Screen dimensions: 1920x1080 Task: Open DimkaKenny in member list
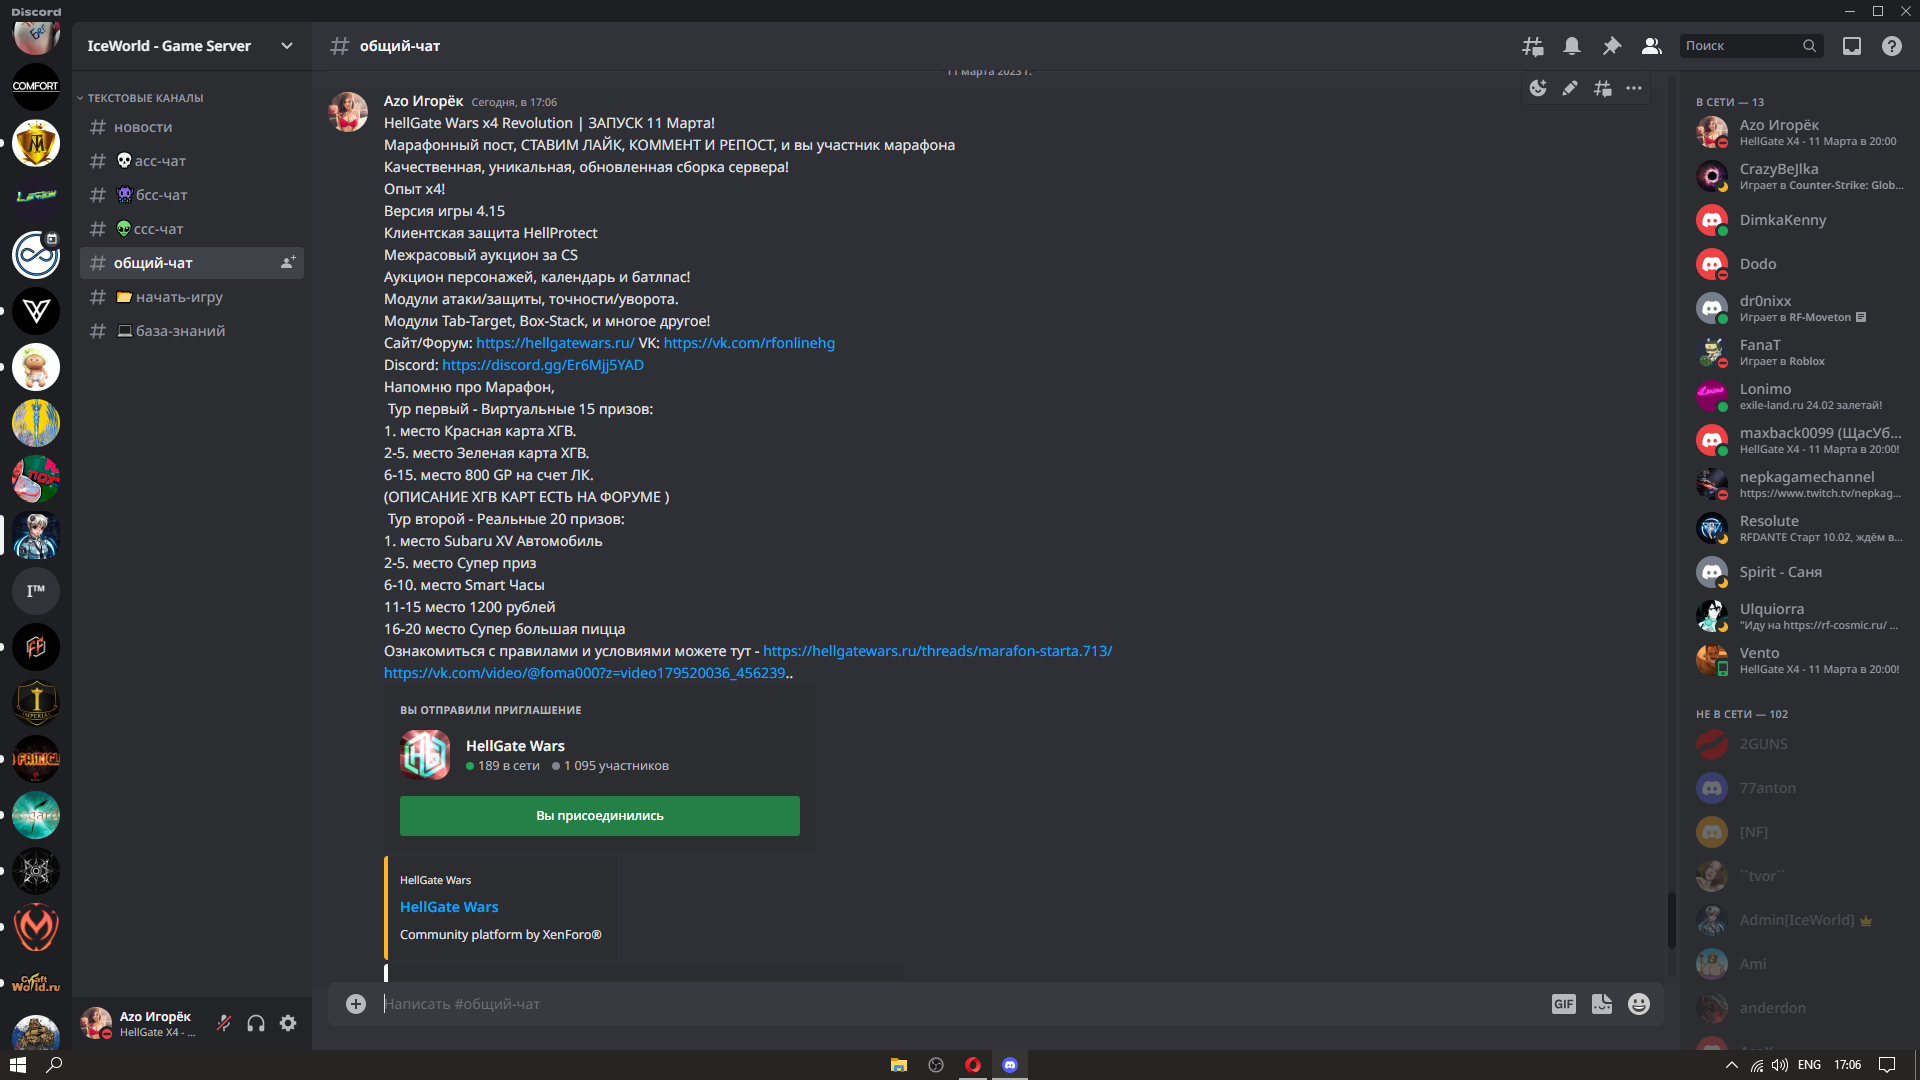pos(1800,220)
